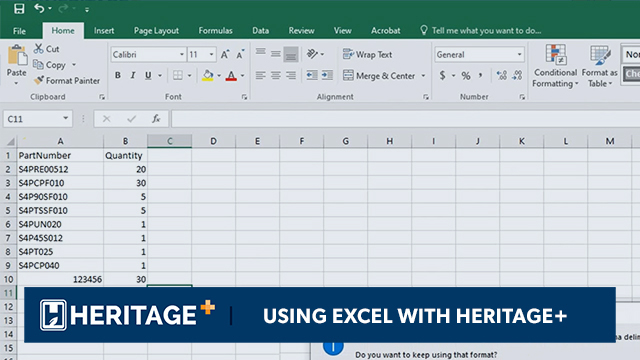Screen dimensions: 640x360
Task: Undo the last action
Action: 39,8
